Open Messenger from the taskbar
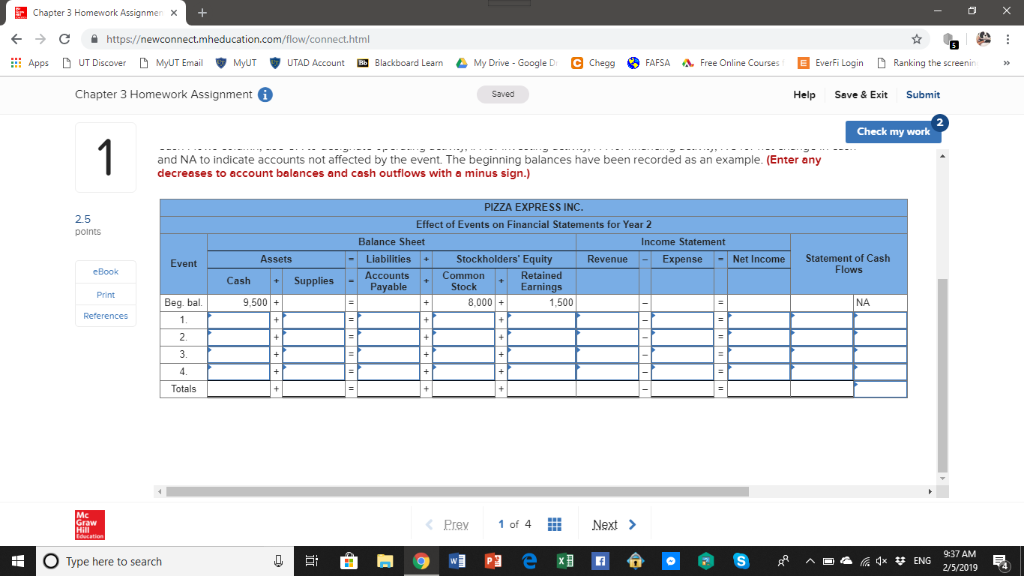This screenshot has width=1024, height=576. pos(669,561)
